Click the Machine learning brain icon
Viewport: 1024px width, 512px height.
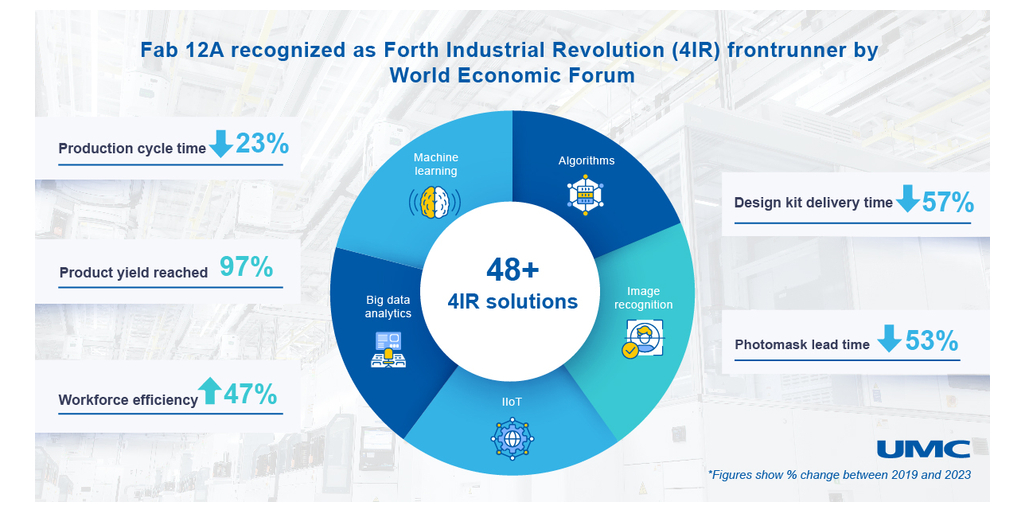(435, 202)
